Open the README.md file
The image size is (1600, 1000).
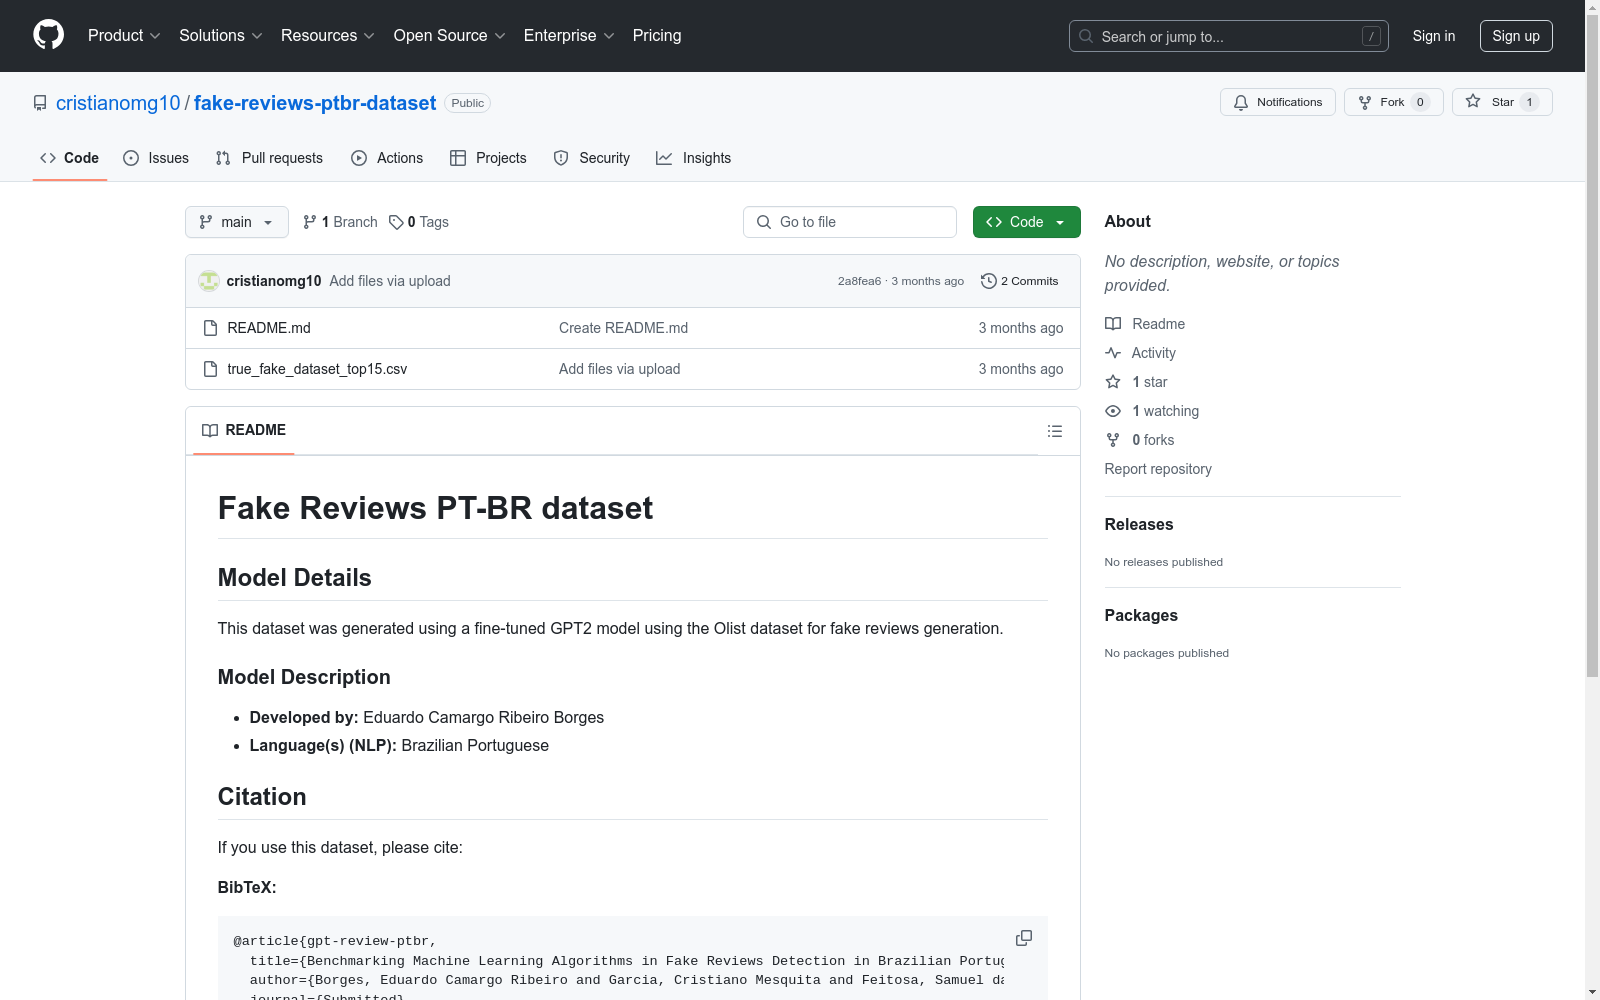pyautogui.click(x=269, y=328)
